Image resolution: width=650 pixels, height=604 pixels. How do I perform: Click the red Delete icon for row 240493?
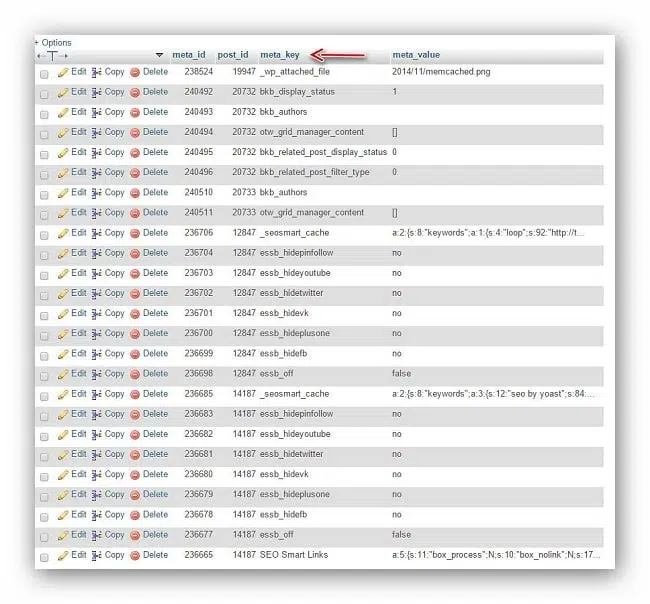click(135, 113)
